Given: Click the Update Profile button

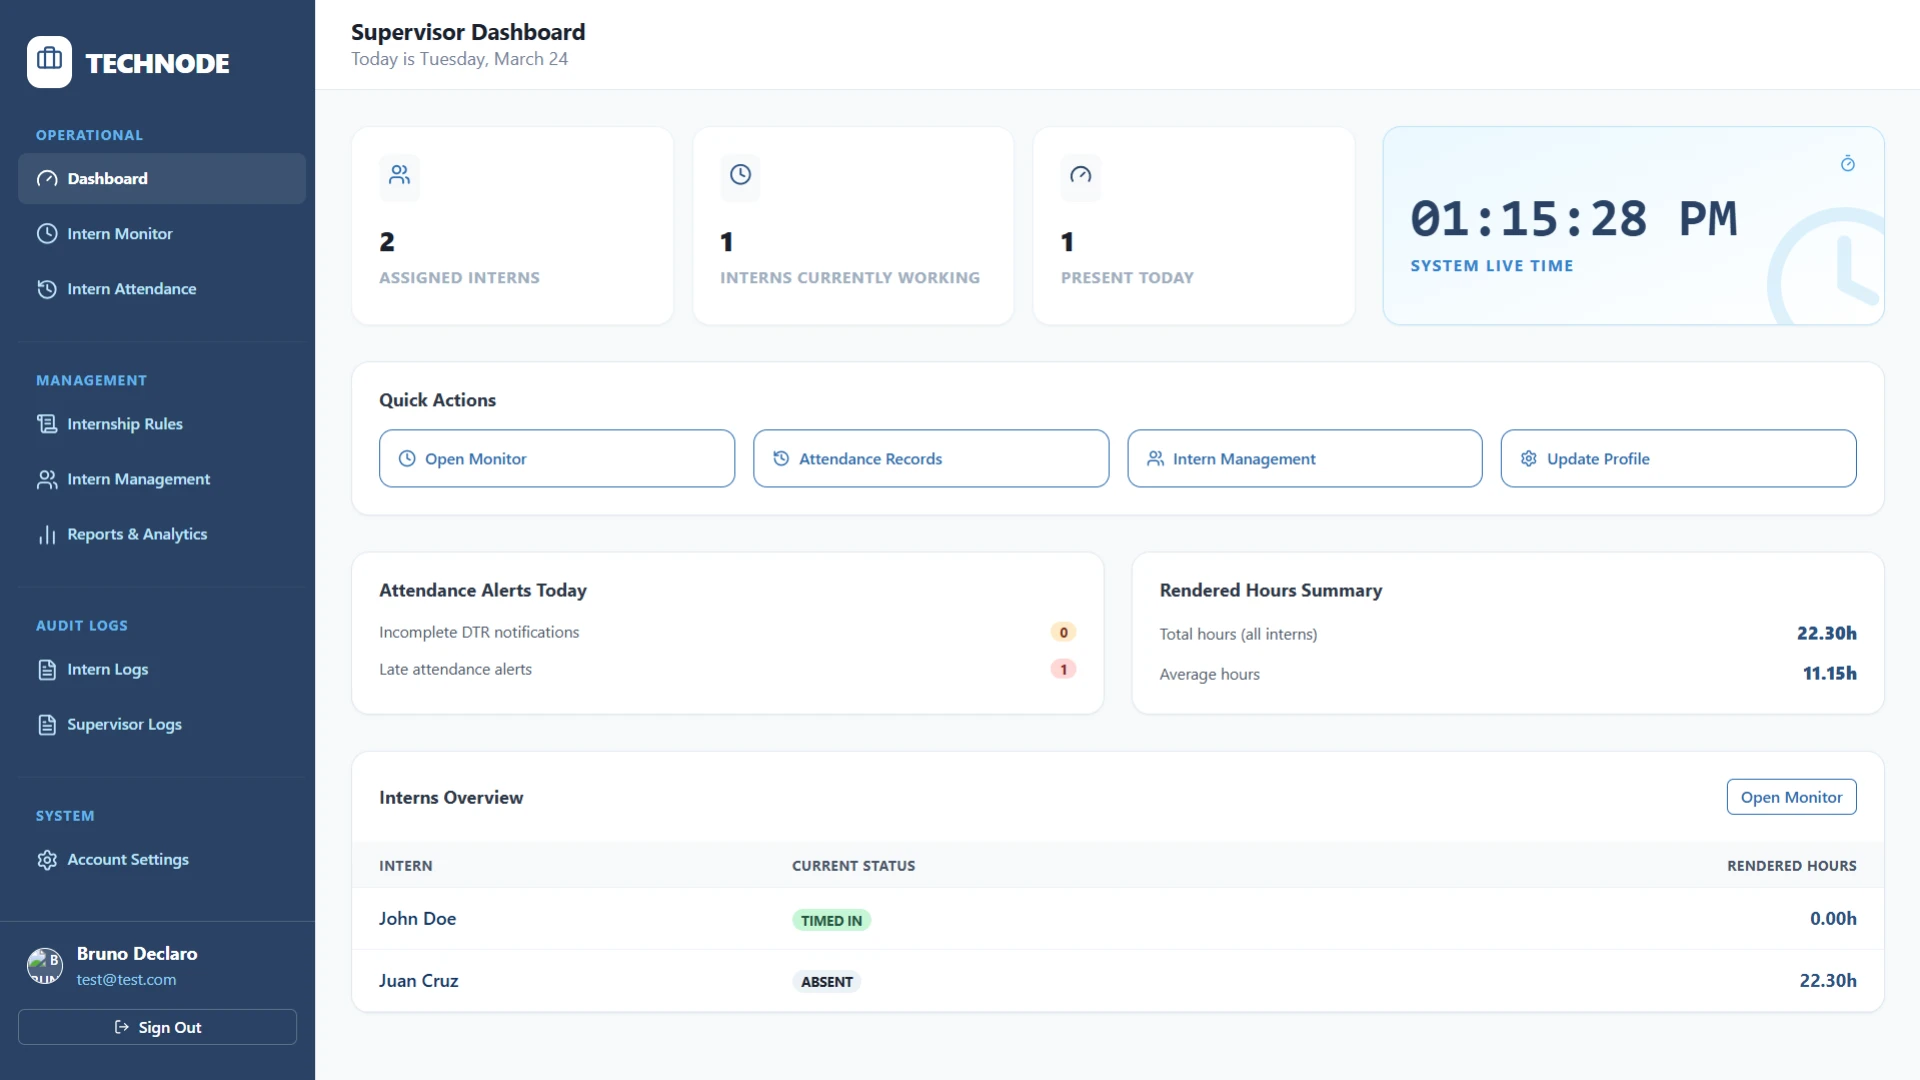Looking at the screenshot, I should [x=1679, y=459].
